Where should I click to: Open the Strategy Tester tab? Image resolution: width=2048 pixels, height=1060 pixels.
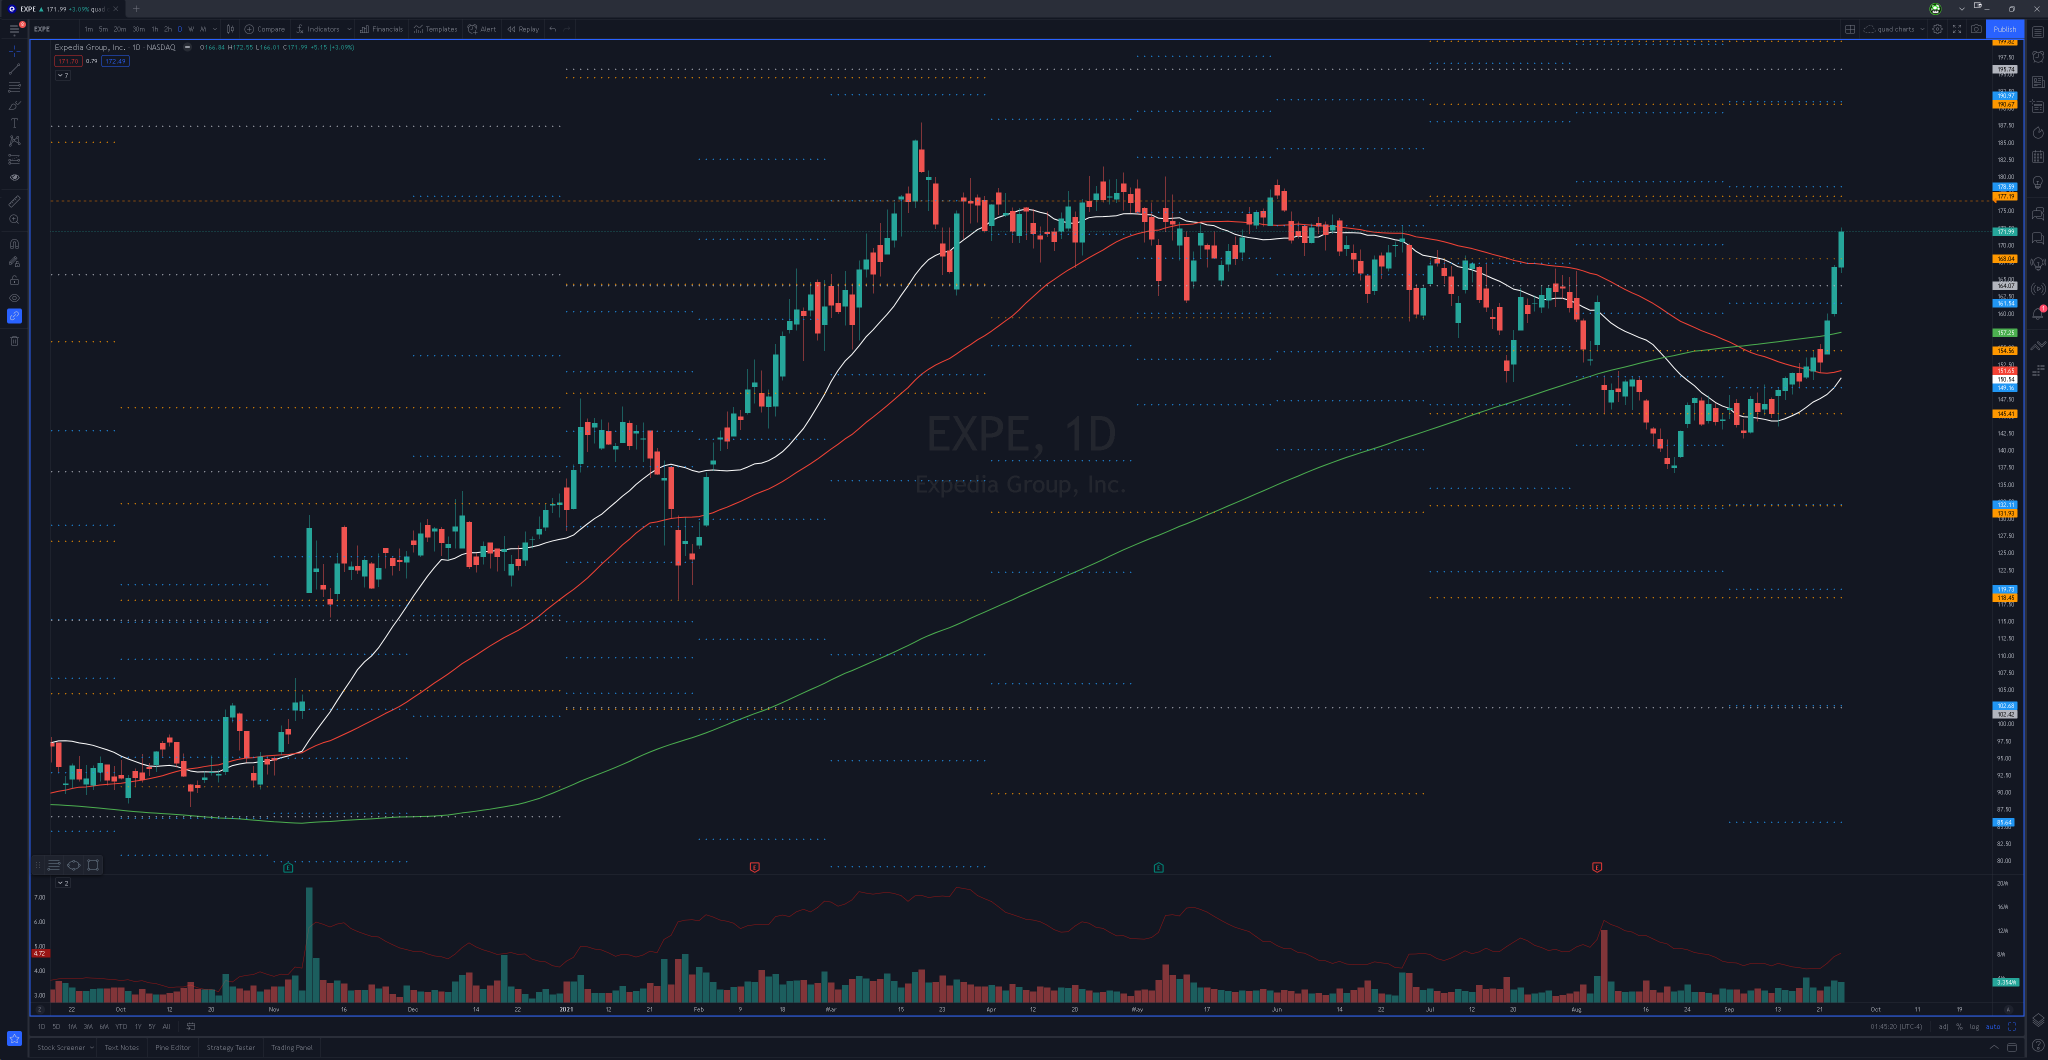(231, 1047)
